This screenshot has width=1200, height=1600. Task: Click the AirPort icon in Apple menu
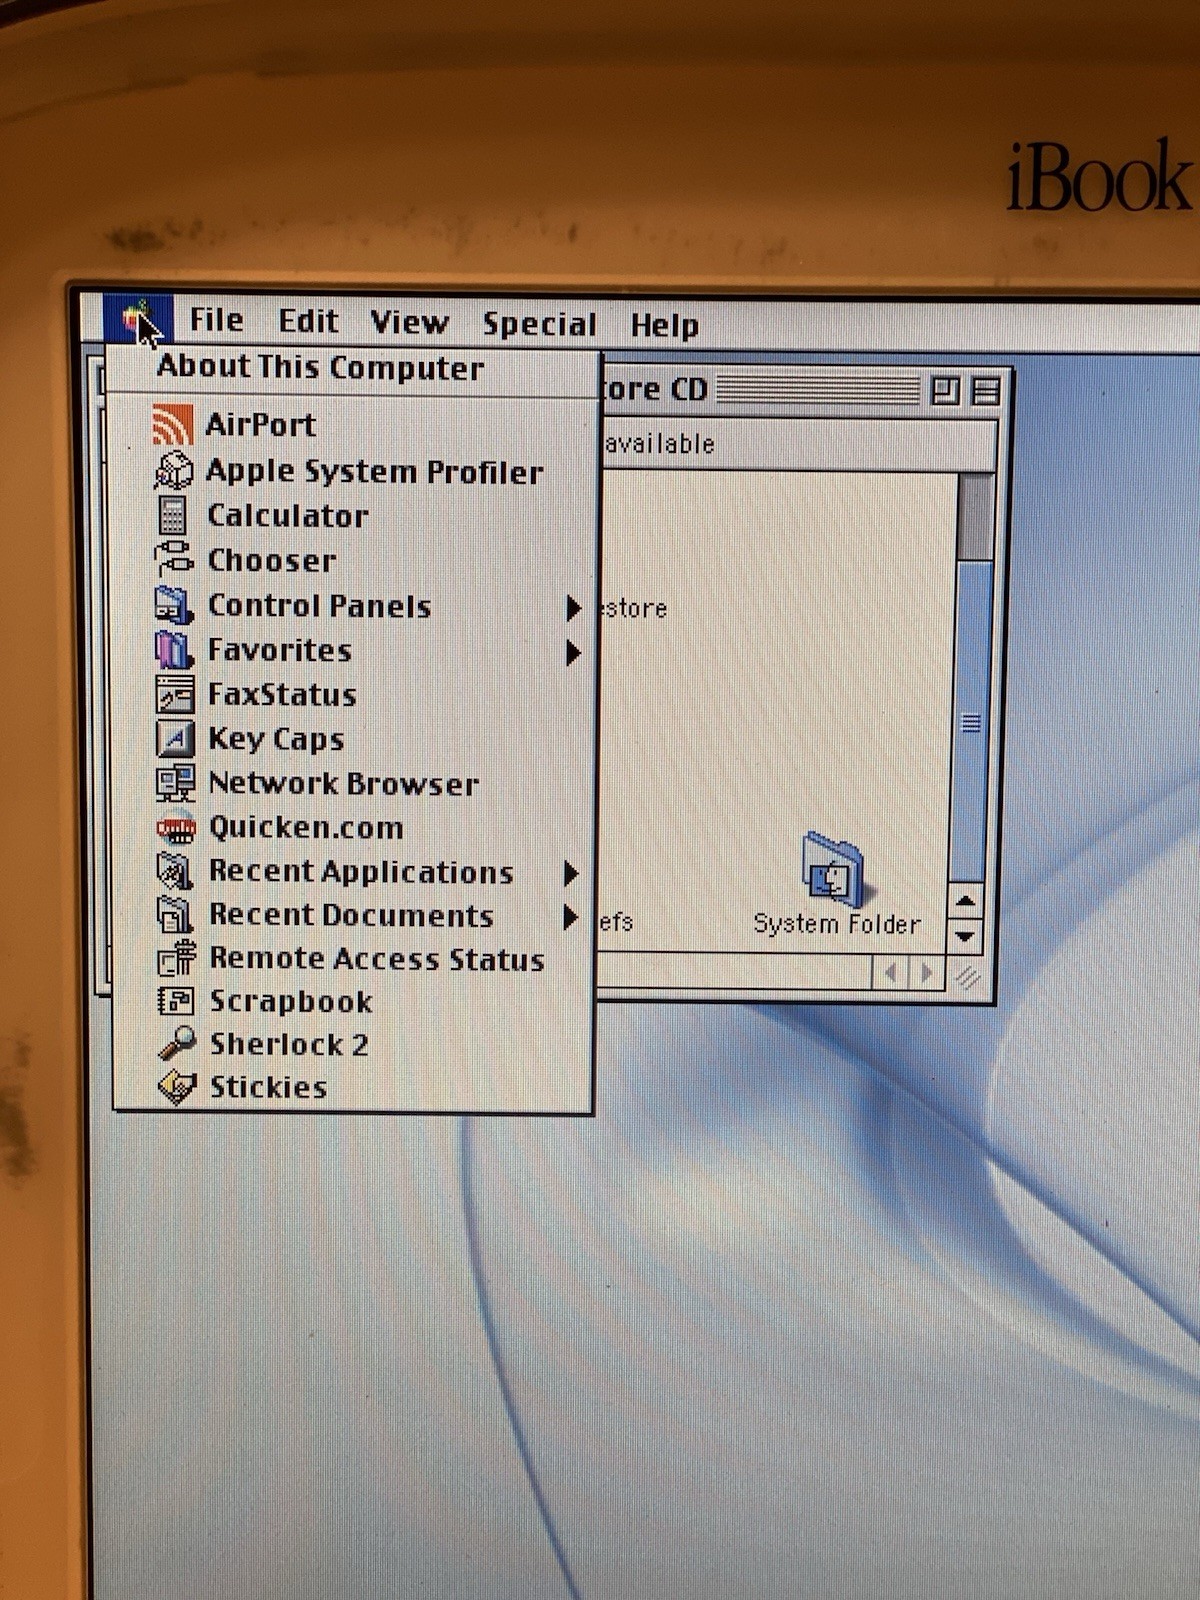[172, 424]
